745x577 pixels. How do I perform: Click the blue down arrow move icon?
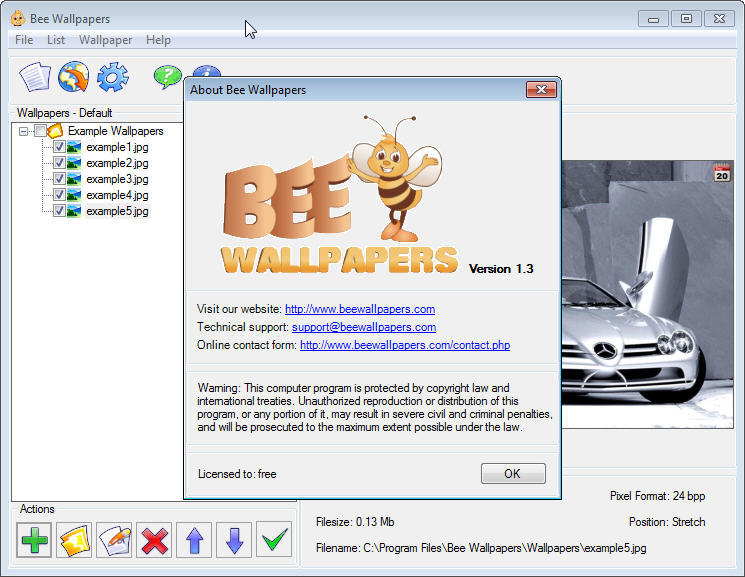pyautogui.click(x=234, y=540)
